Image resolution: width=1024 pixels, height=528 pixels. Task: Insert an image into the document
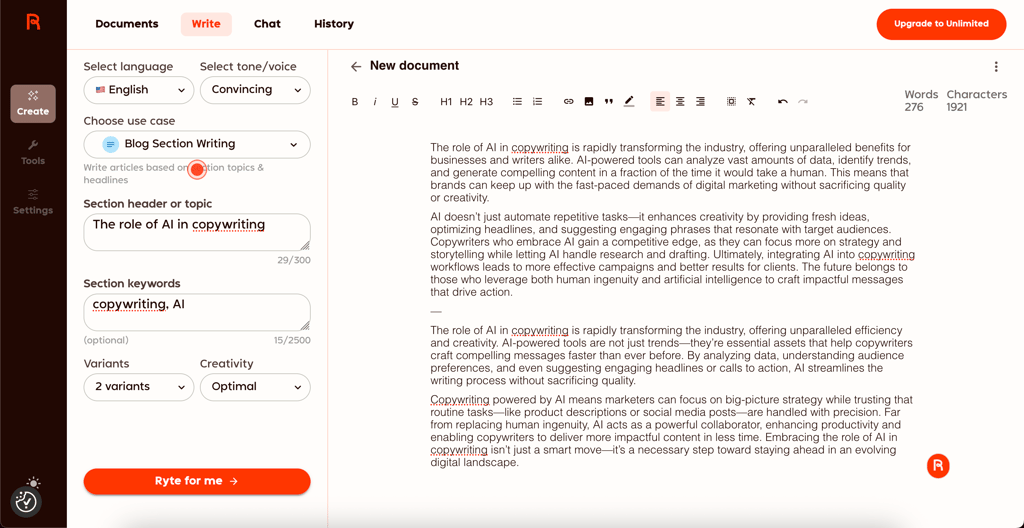point(588,101)
